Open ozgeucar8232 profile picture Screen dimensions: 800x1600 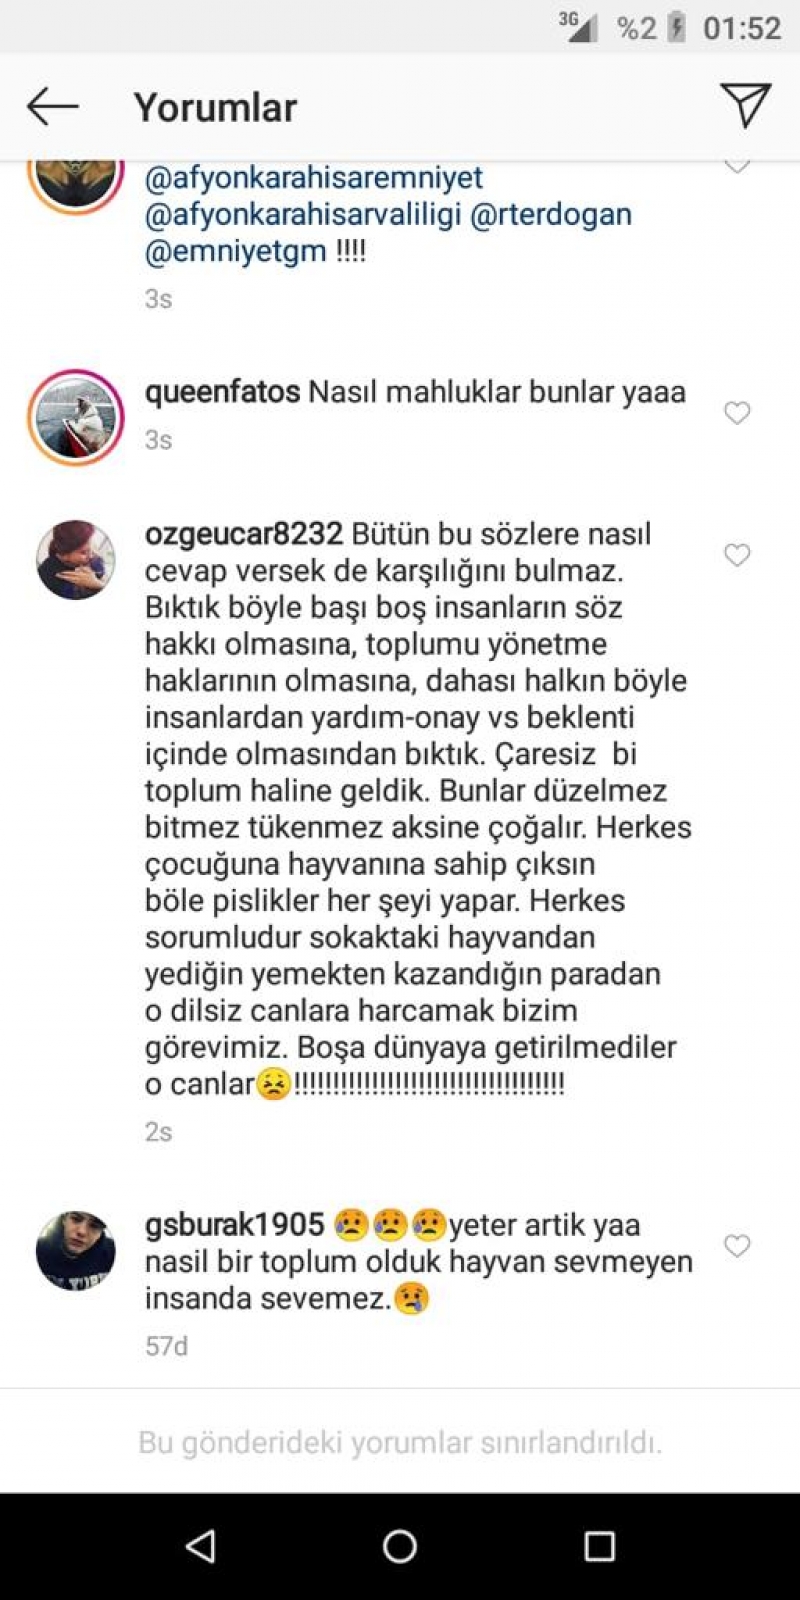pyautogui.click(x=75, y=559)
